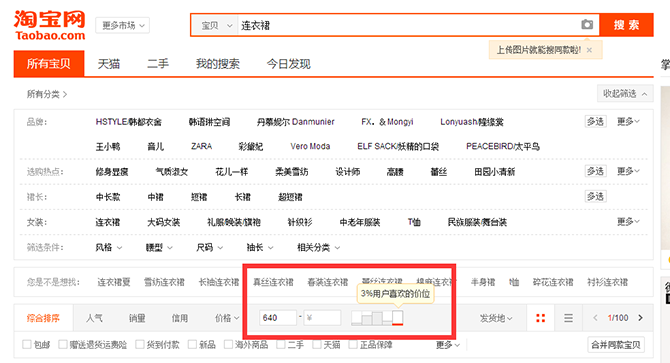Switch to list view icon

(568, 318)
